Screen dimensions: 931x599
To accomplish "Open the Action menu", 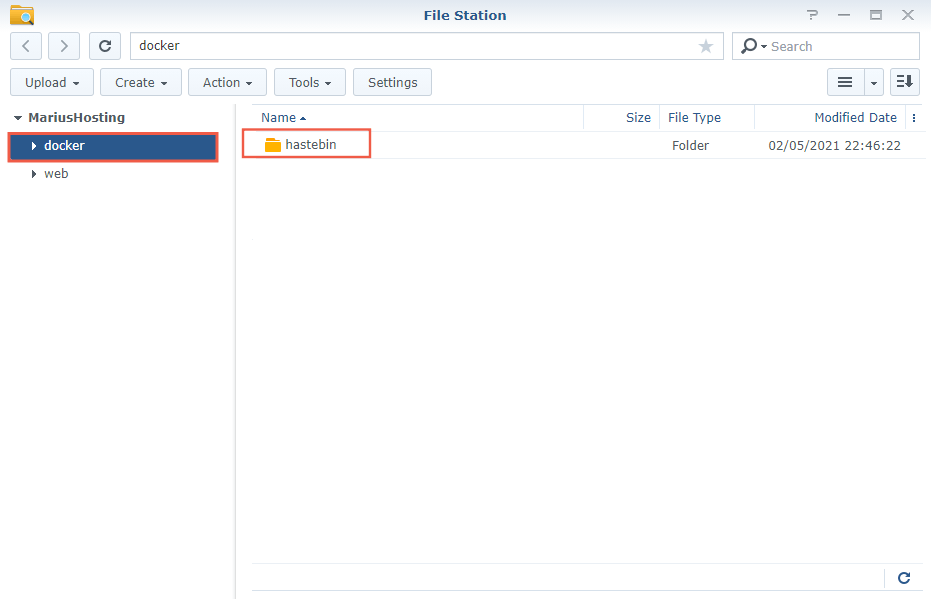I will (227, 81).
